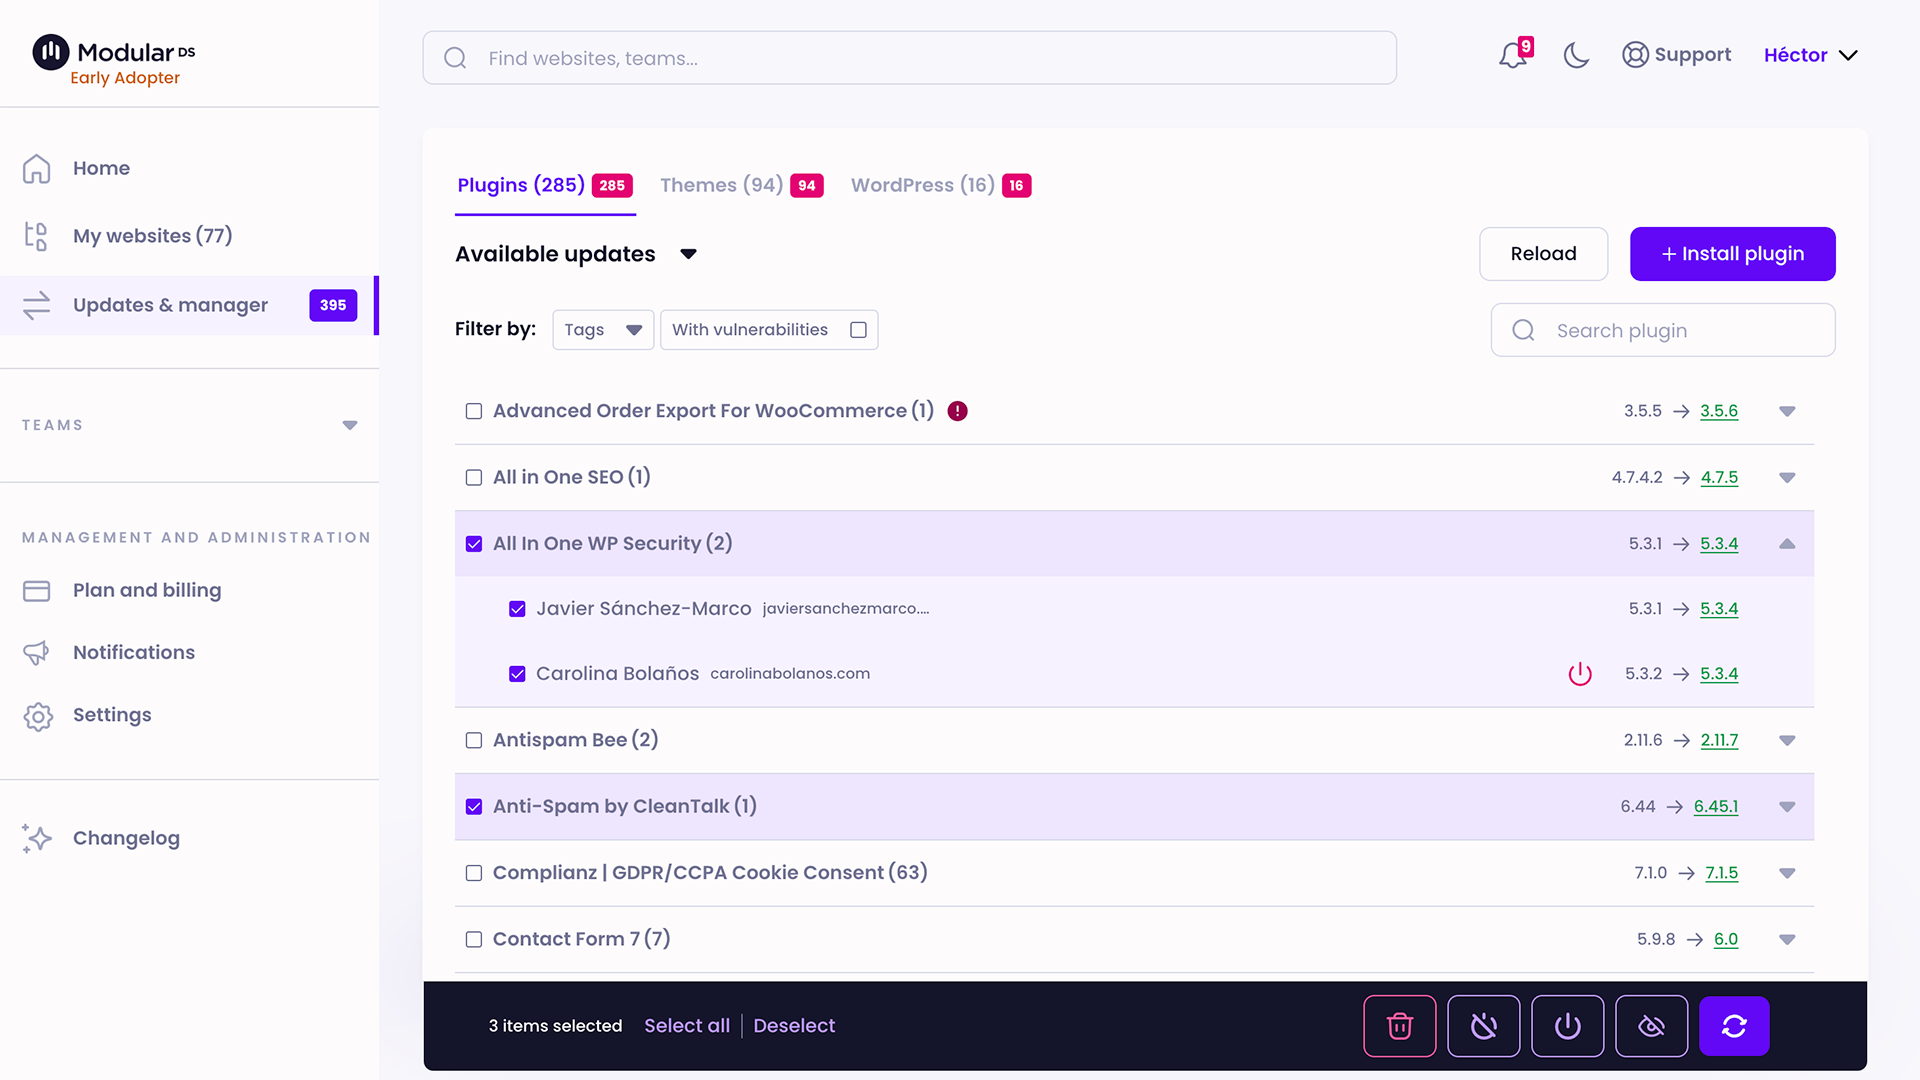Switch to the WordPress tab
Image resolution: width=1920 pixels, height=1080 pixels.
[x=923, y=185]
